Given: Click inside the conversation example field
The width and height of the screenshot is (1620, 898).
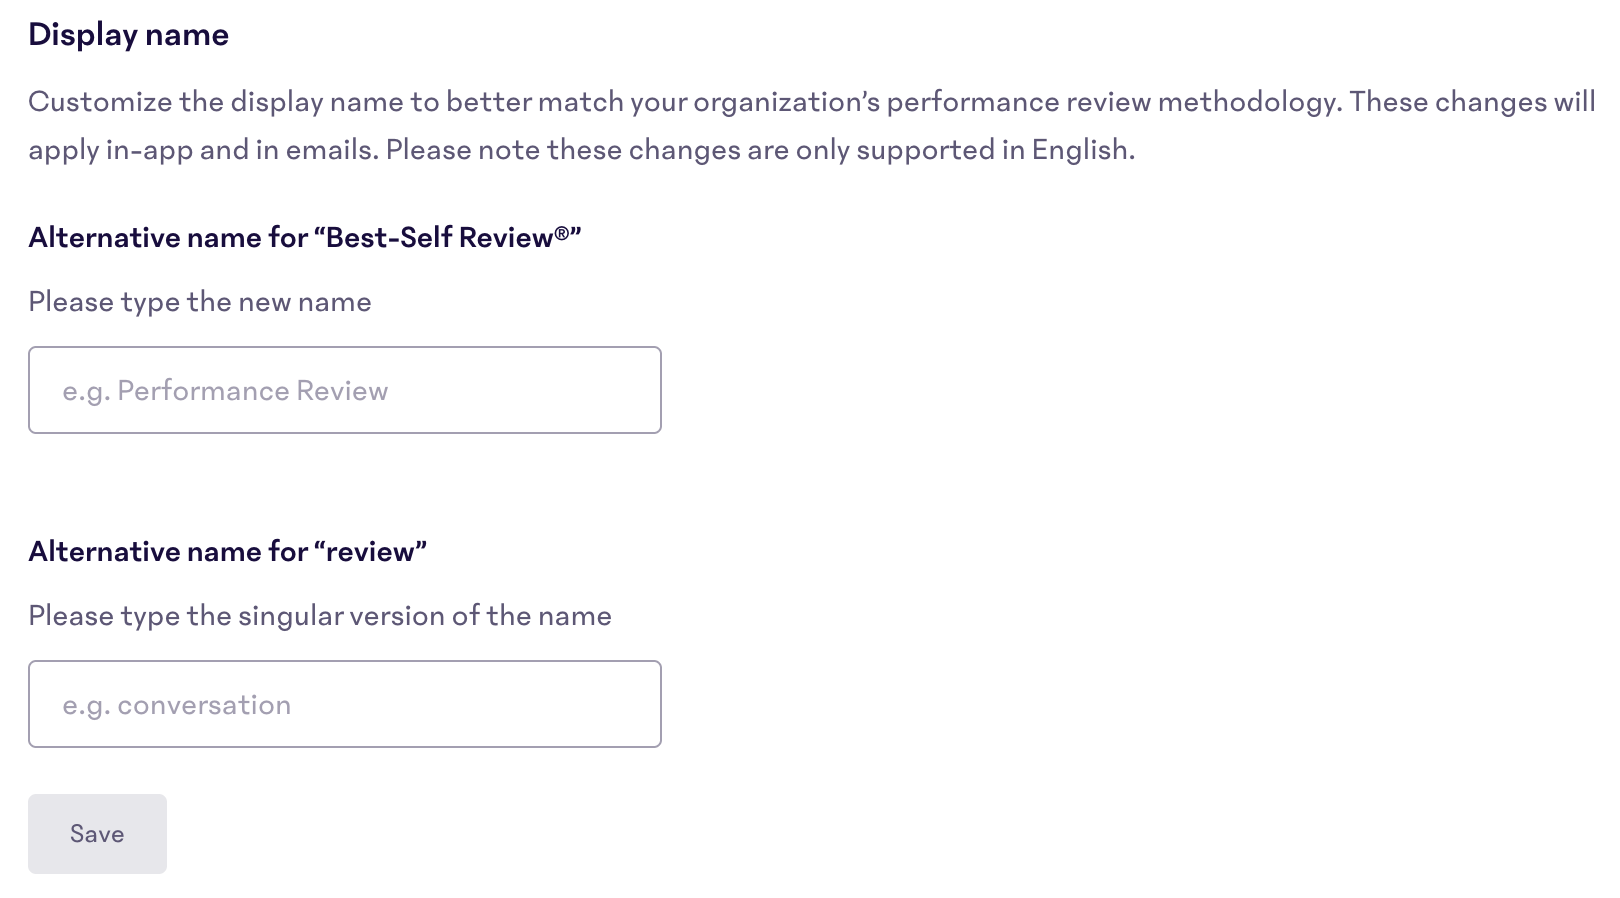Looking at the screenshot, I should coord(345,704).
